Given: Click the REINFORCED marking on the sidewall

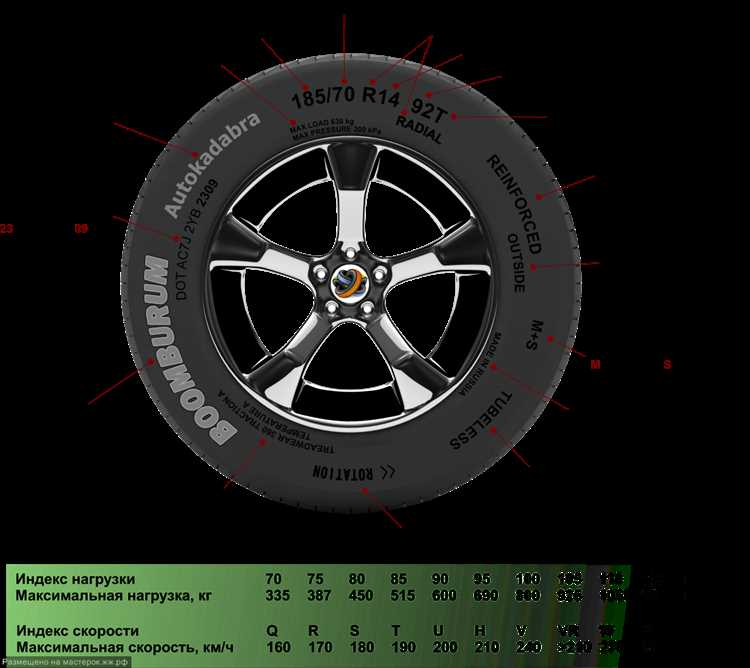Looking at the screenshot, I should (515, 204).
